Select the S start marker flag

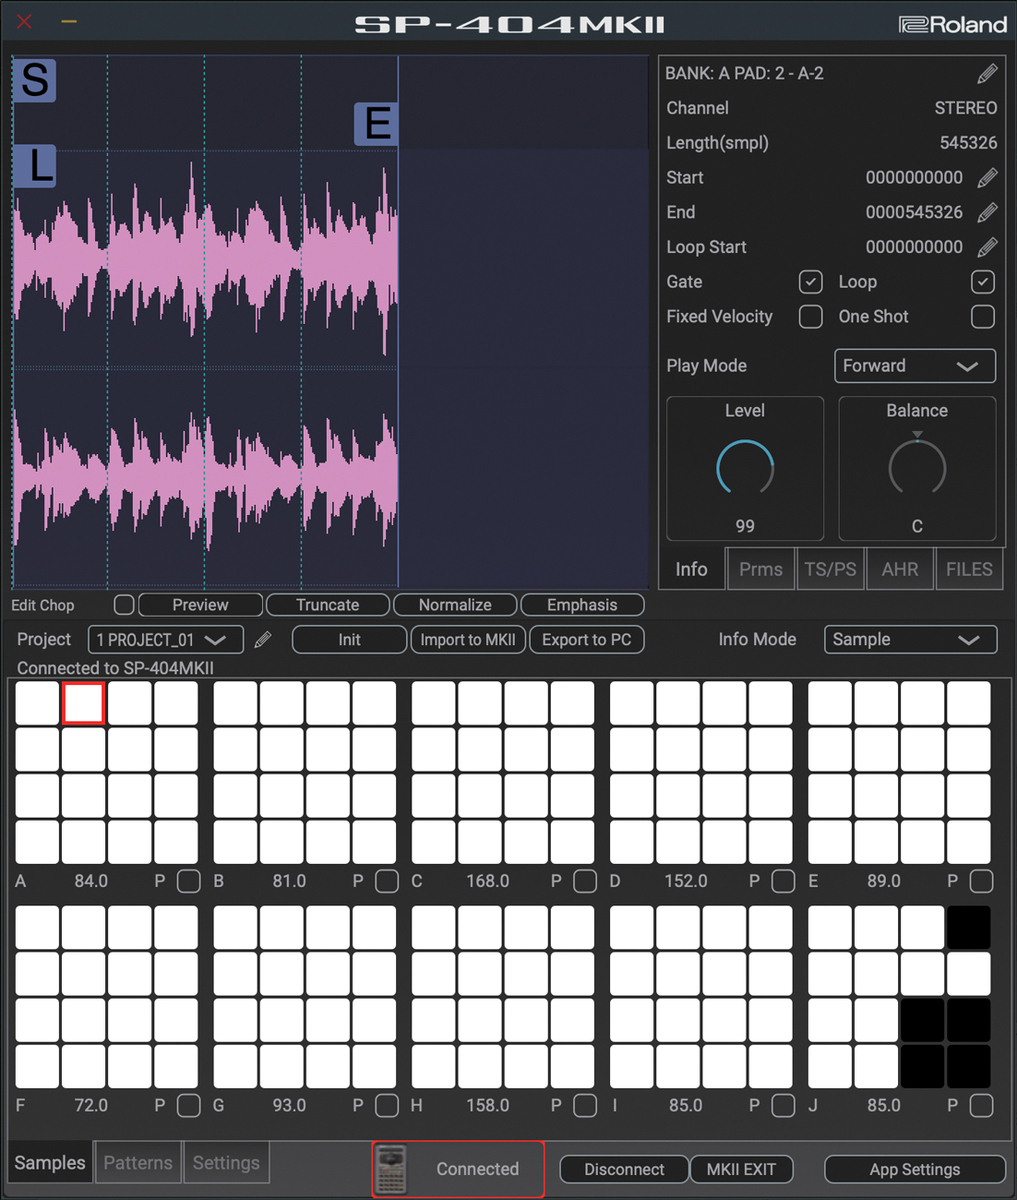pyautogui.click(x=35, y=80)
